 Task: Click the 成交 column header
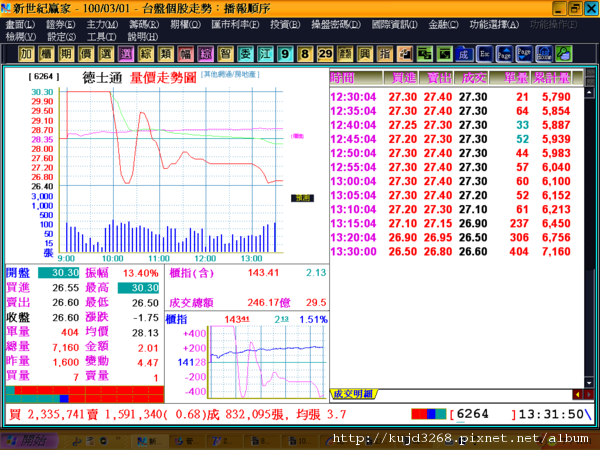471,78
